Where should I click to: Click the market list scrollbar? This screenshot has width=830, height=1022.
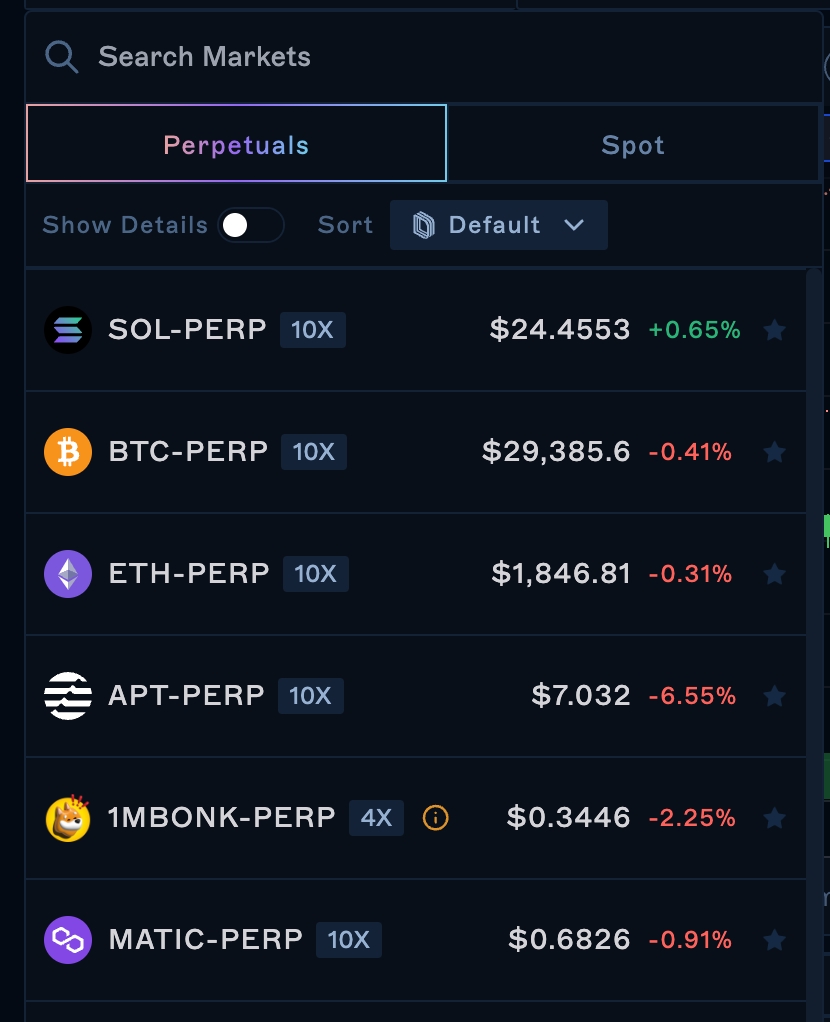coord(813,600)
